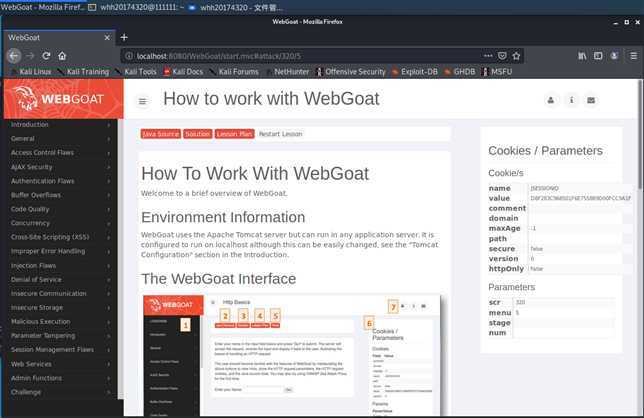644x418 pixels.
Task: Open the Firefox library icon
Action: click(x=582, y=55)
